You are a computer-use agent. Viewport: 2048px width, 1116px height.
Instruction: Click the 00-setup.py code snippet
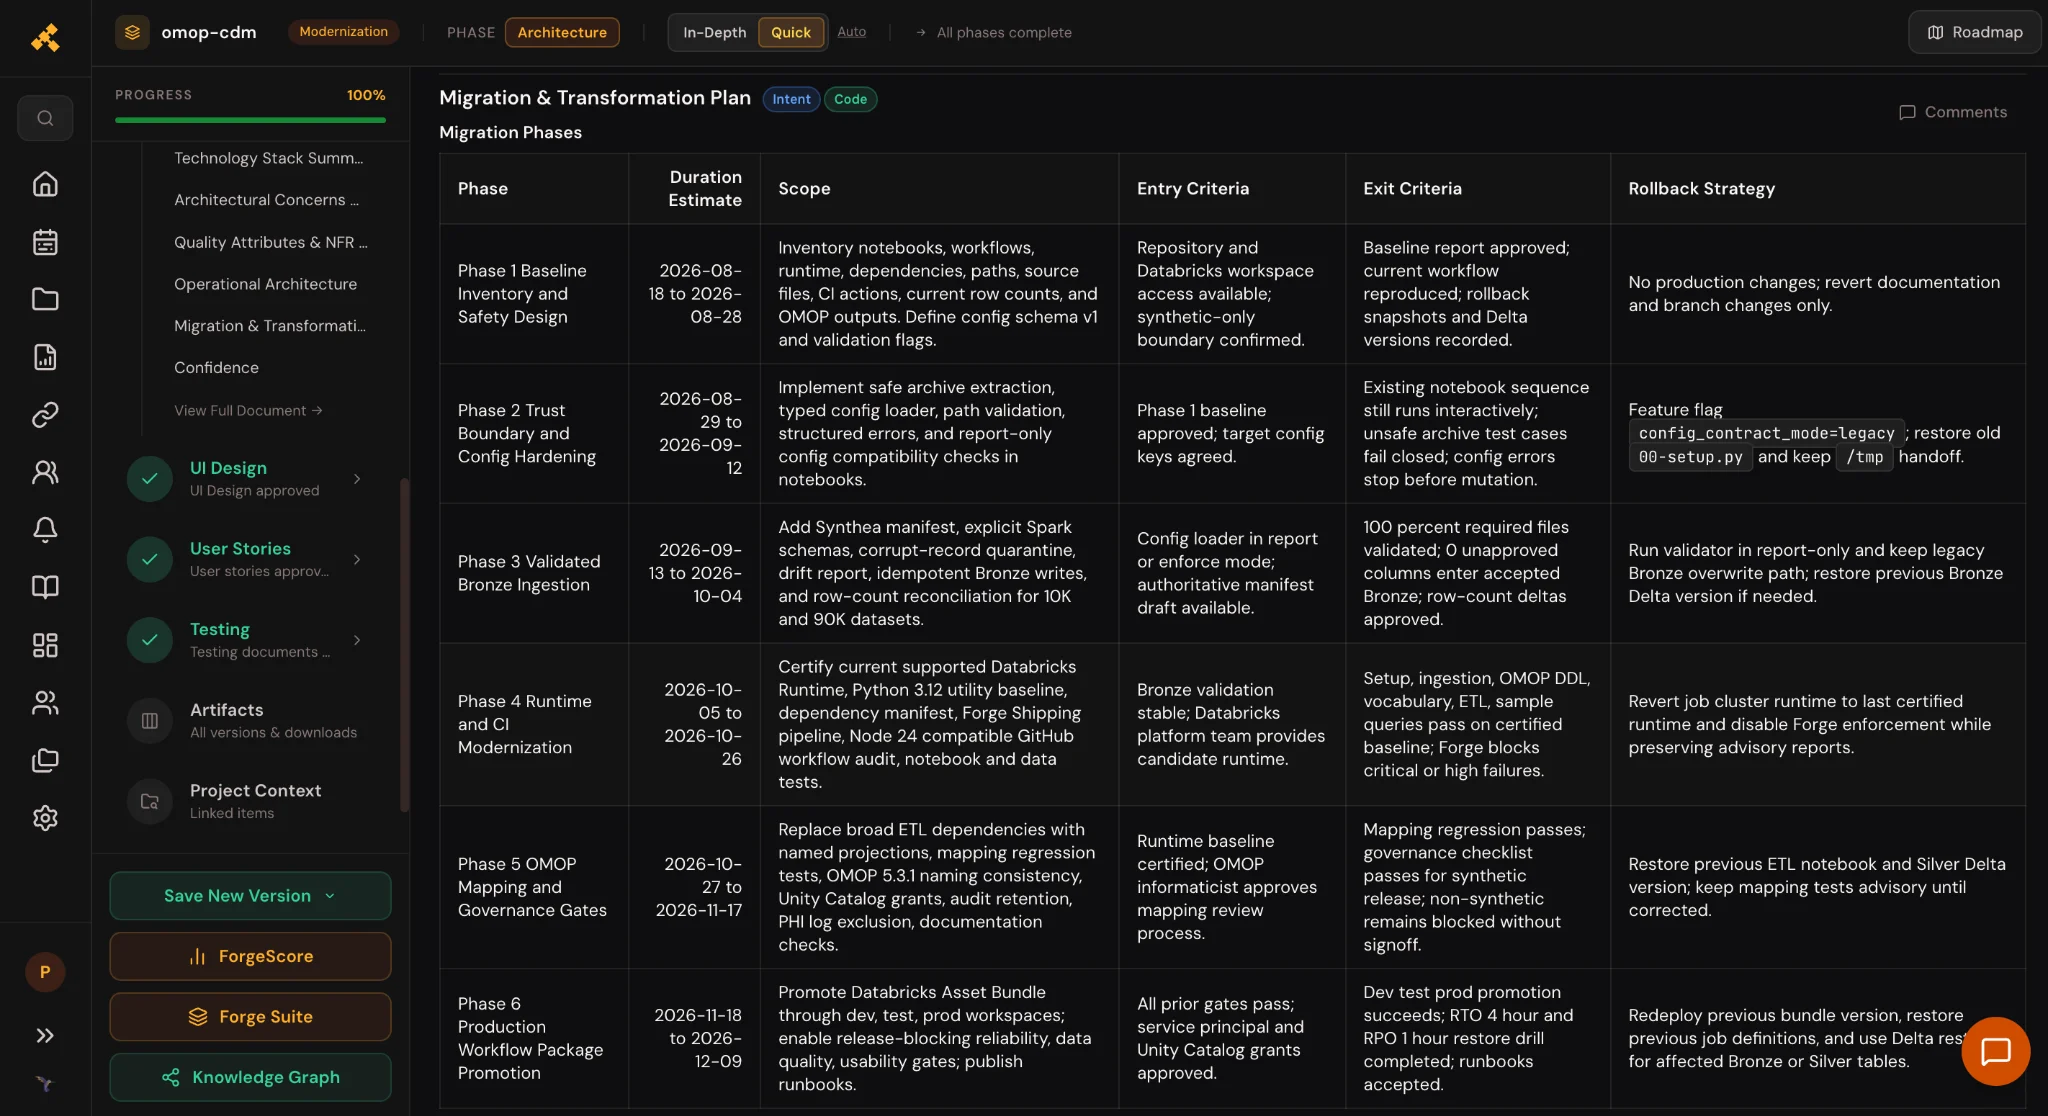1690,457
